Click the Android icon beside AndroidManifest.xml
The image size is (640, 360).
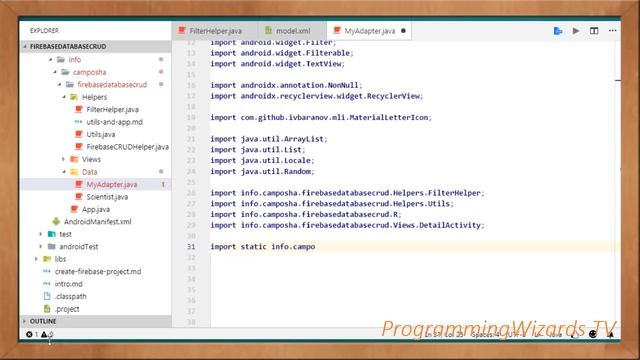click(56, 222)
